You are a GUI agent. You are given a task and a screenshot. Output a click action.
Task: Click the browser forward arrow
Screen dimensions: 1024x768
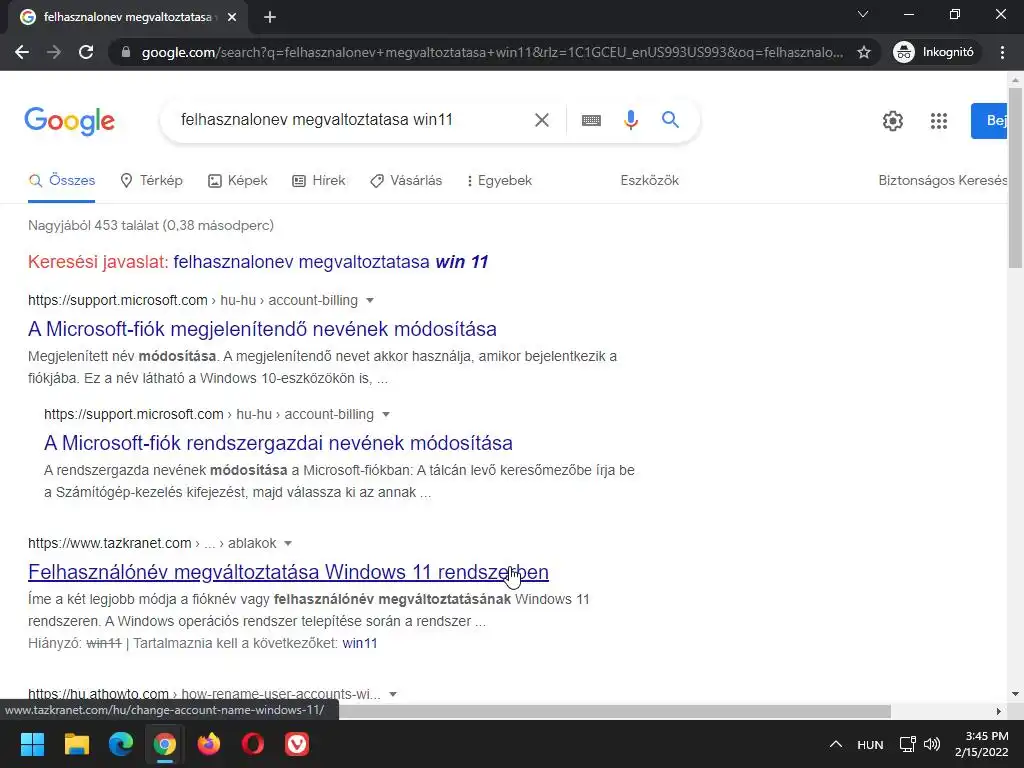tap(54, 52)
